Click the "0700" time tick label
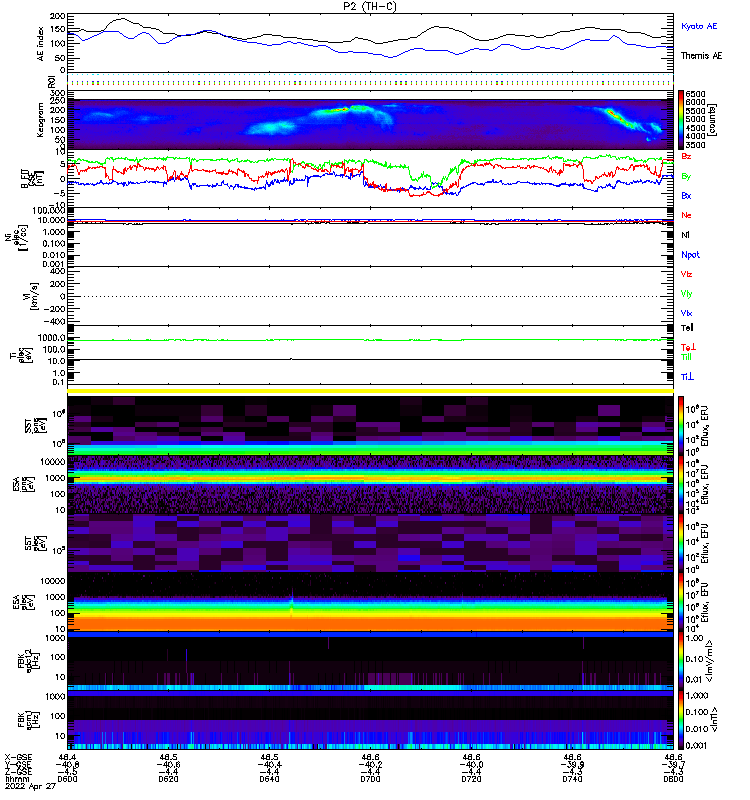 click(370, 779)
